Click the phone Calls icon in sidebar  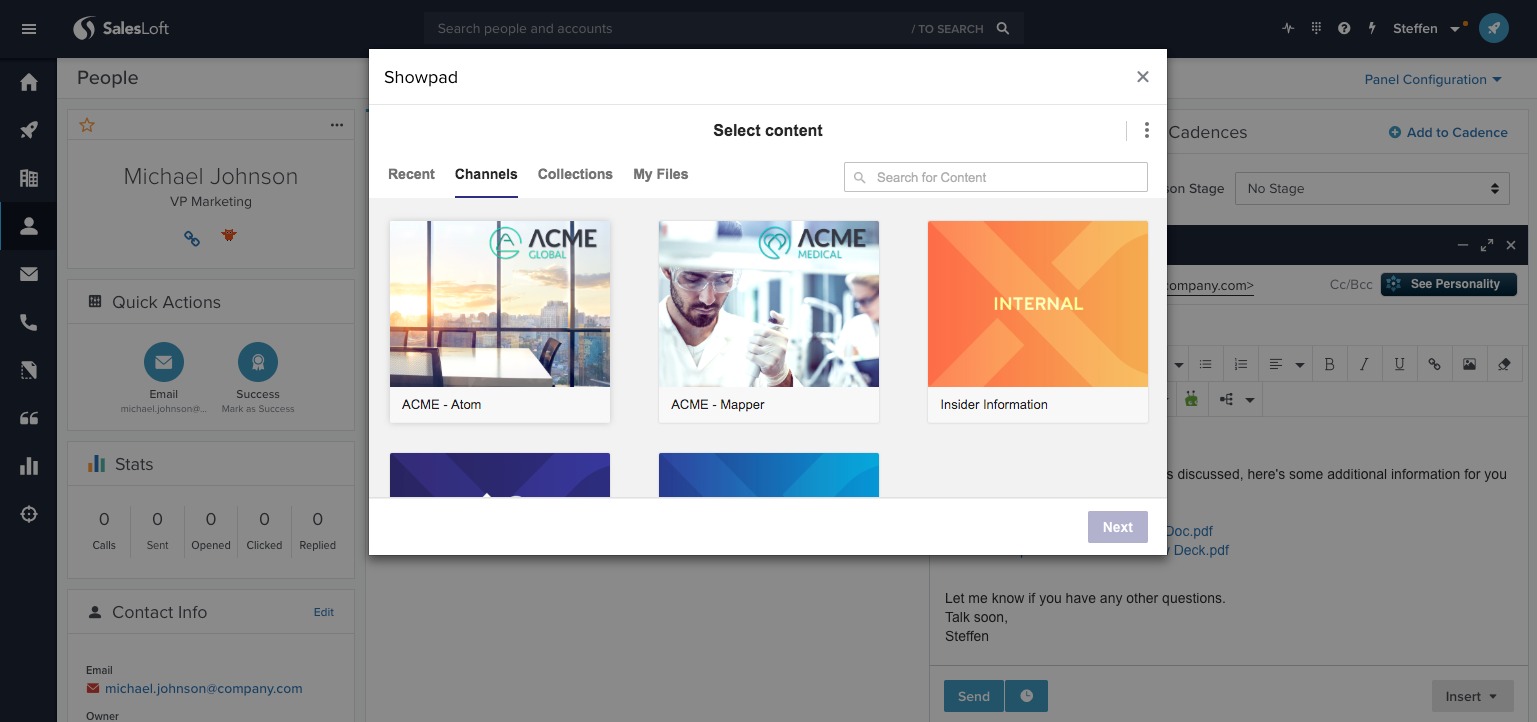pyautogui.click(x=28, y=322)
